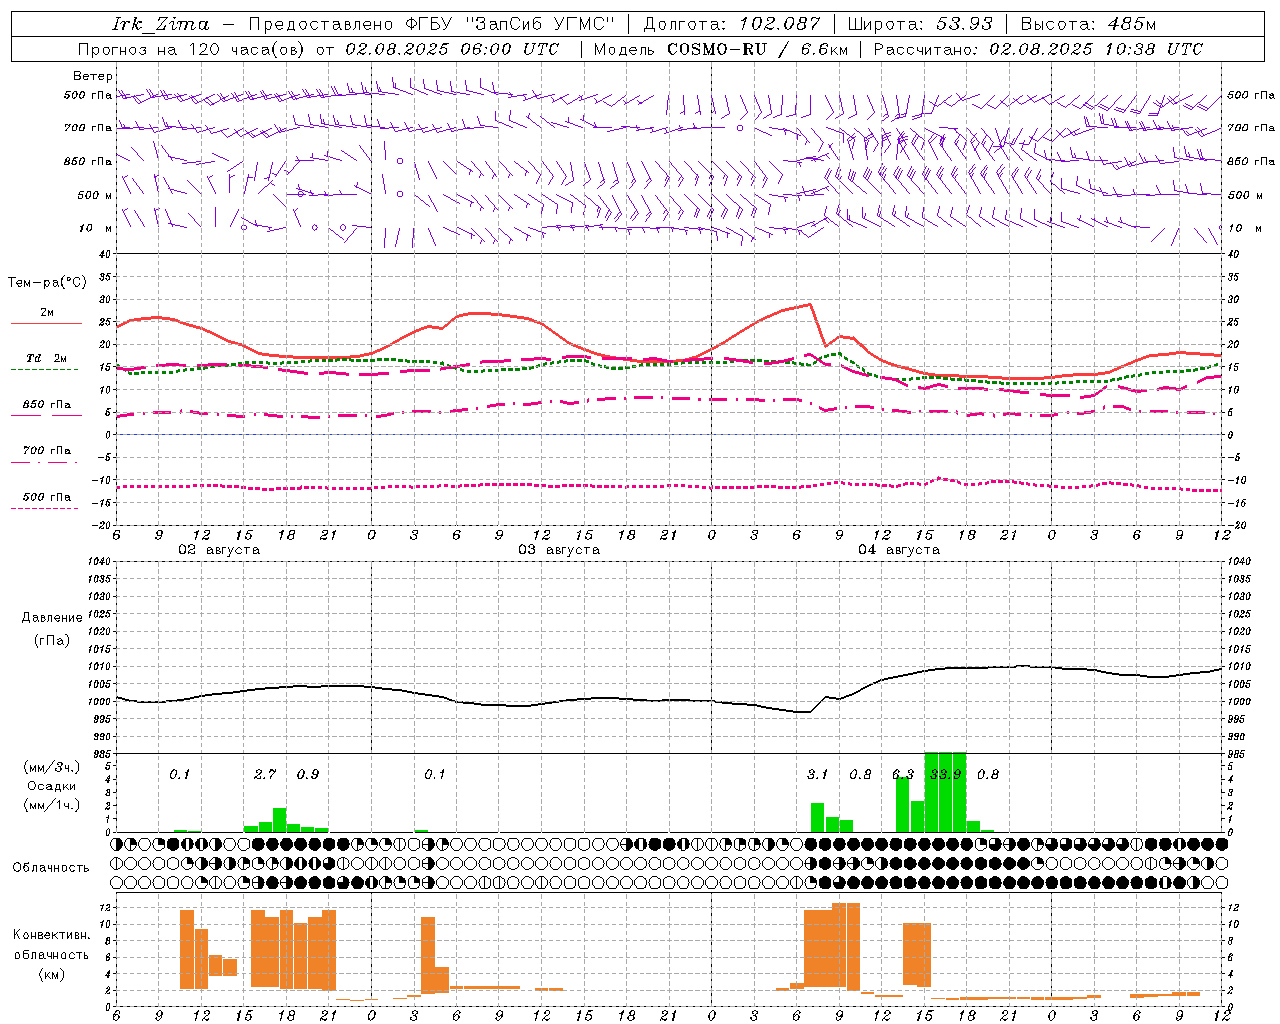Image resolution: width=1280 pixels, height=1024 pixels.
Task: Click the 33.9 precipitation value
Action: coord(945,775)
